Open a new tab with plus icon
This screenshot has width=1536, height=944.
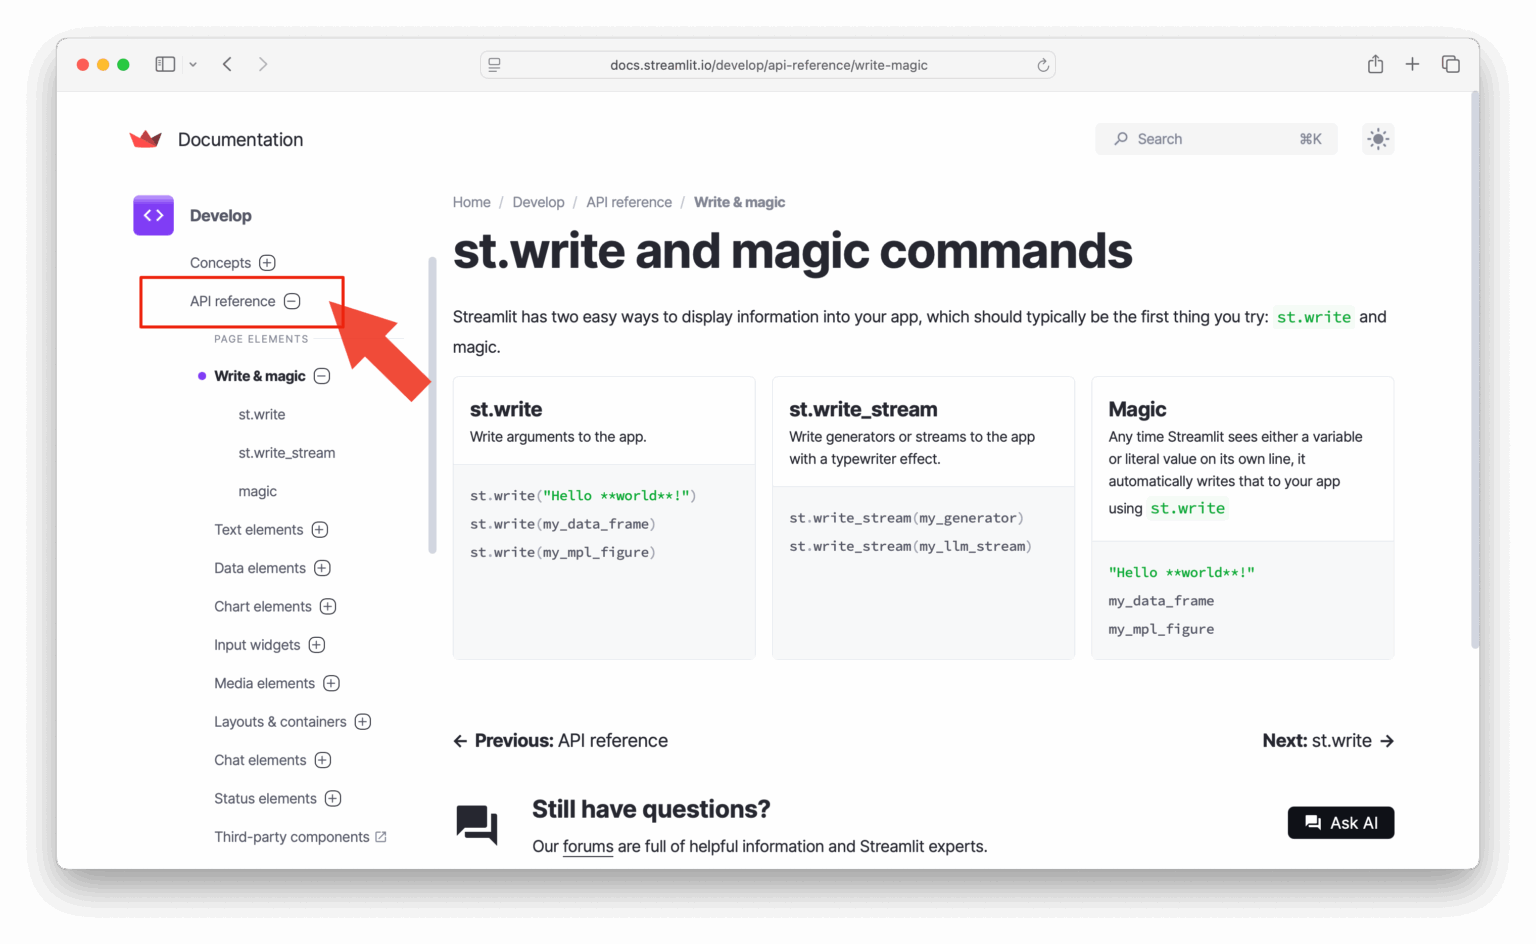(x=1412, y=64)
